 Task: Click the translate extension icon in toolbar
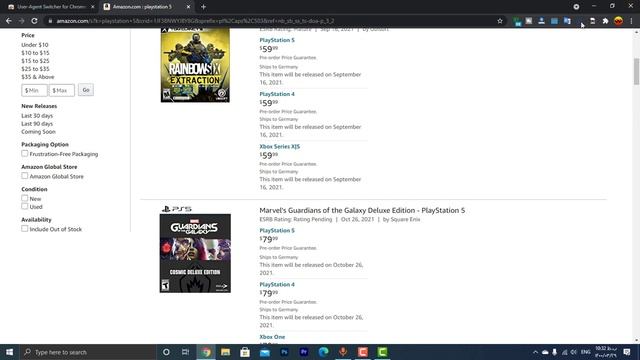(567, 21)
